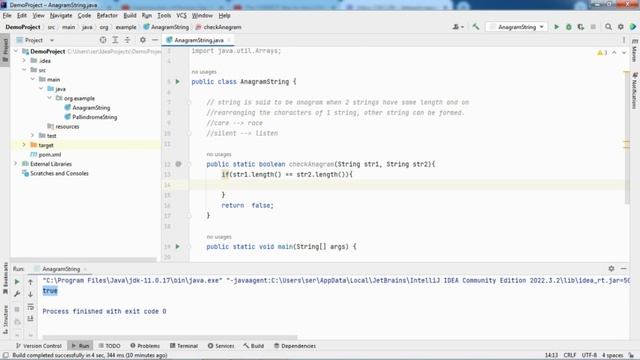Expand all nodes in the Project panel

[x=115, y=40]
